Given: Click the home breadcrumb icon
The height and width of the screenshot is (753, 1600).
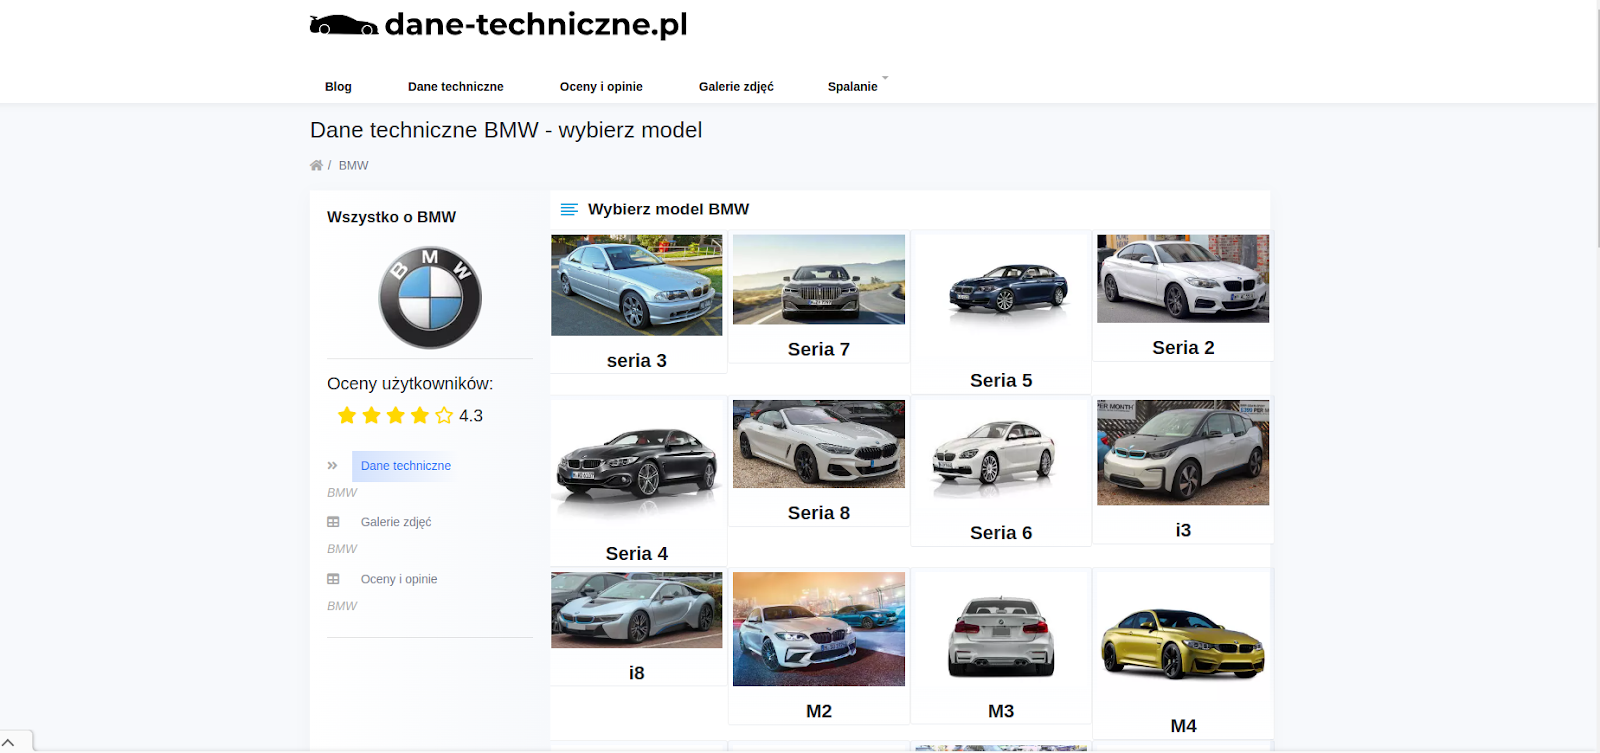Looking at the screenshot, I should [x=316, y=166].
